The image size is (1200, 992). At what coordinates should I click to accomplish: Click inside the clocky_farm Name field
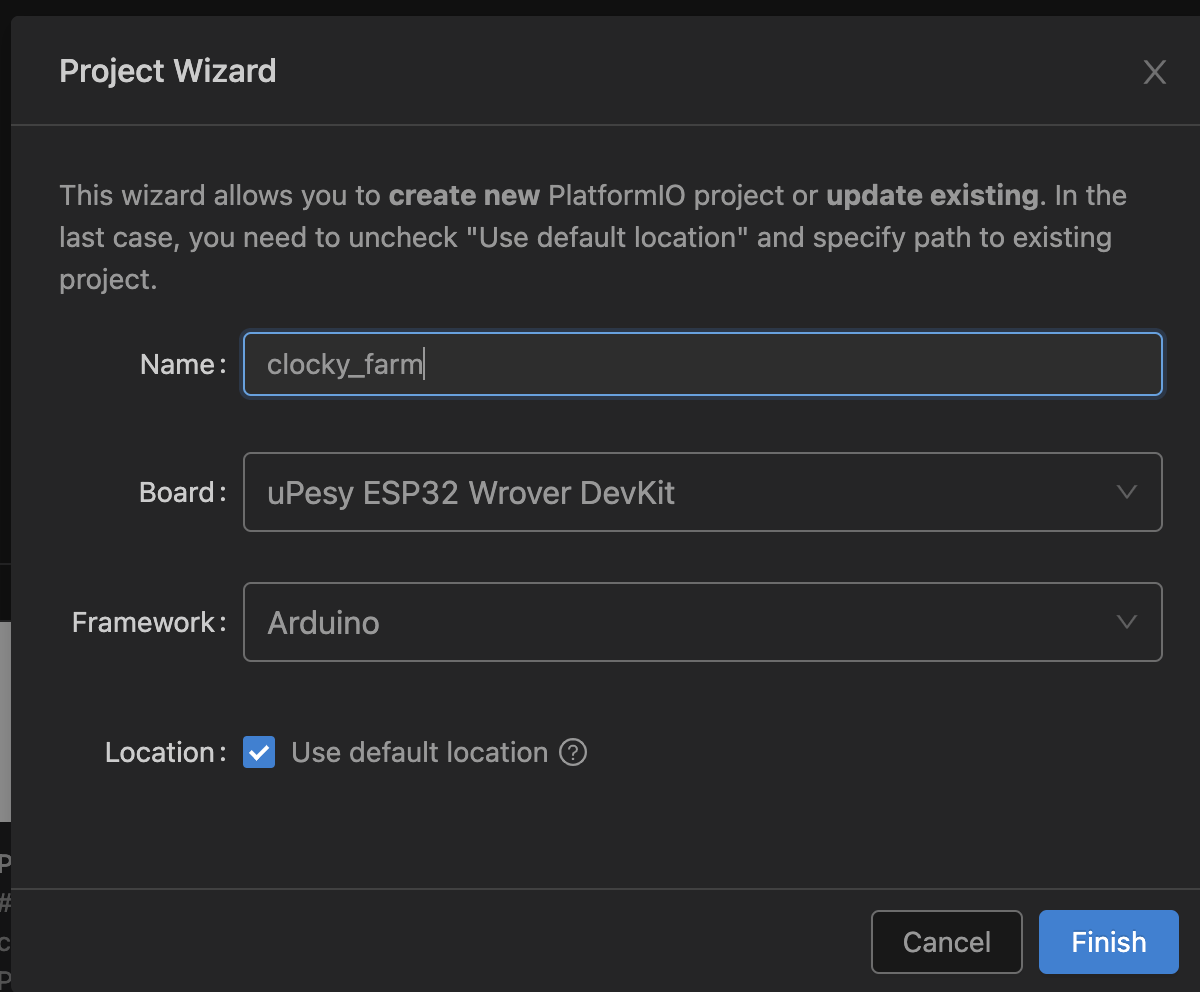coord(700,364)
